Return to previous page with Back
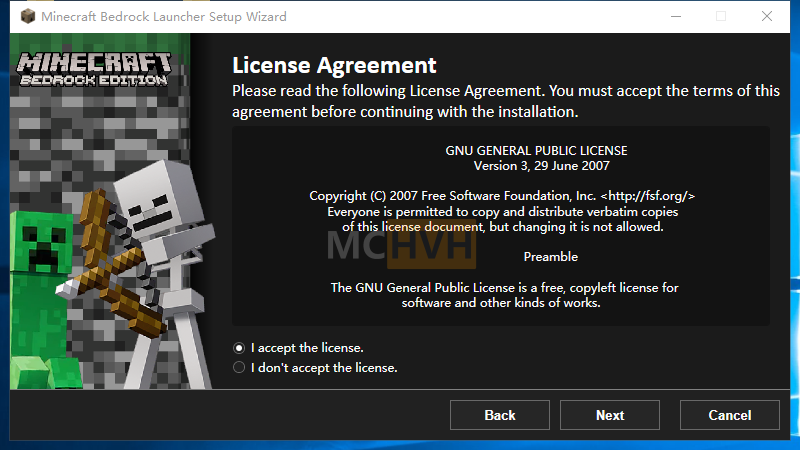The height and width of the screenshot is (450, 800). [499, 415]
